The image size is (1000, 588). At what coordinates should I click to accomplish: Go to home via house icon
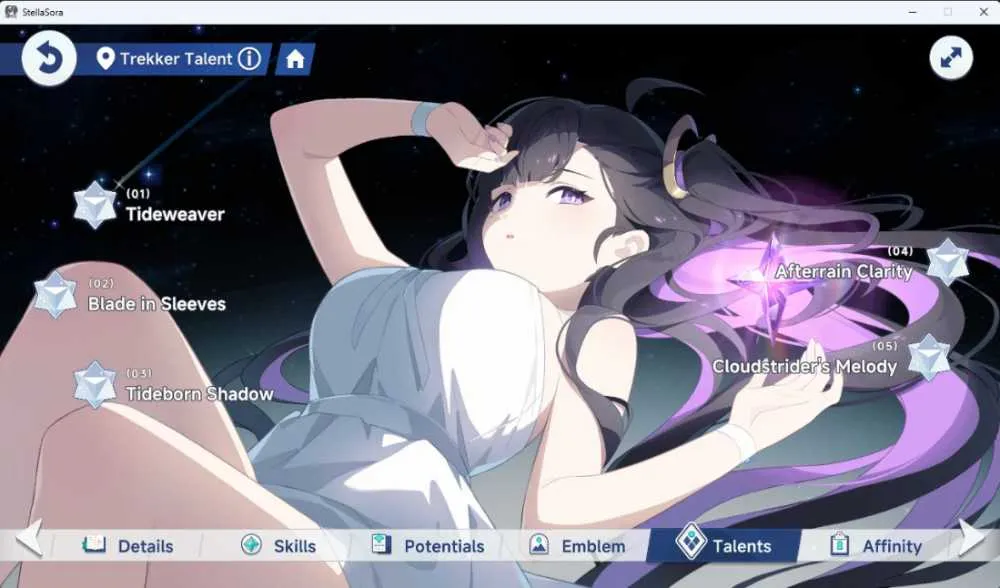[295, 59]
